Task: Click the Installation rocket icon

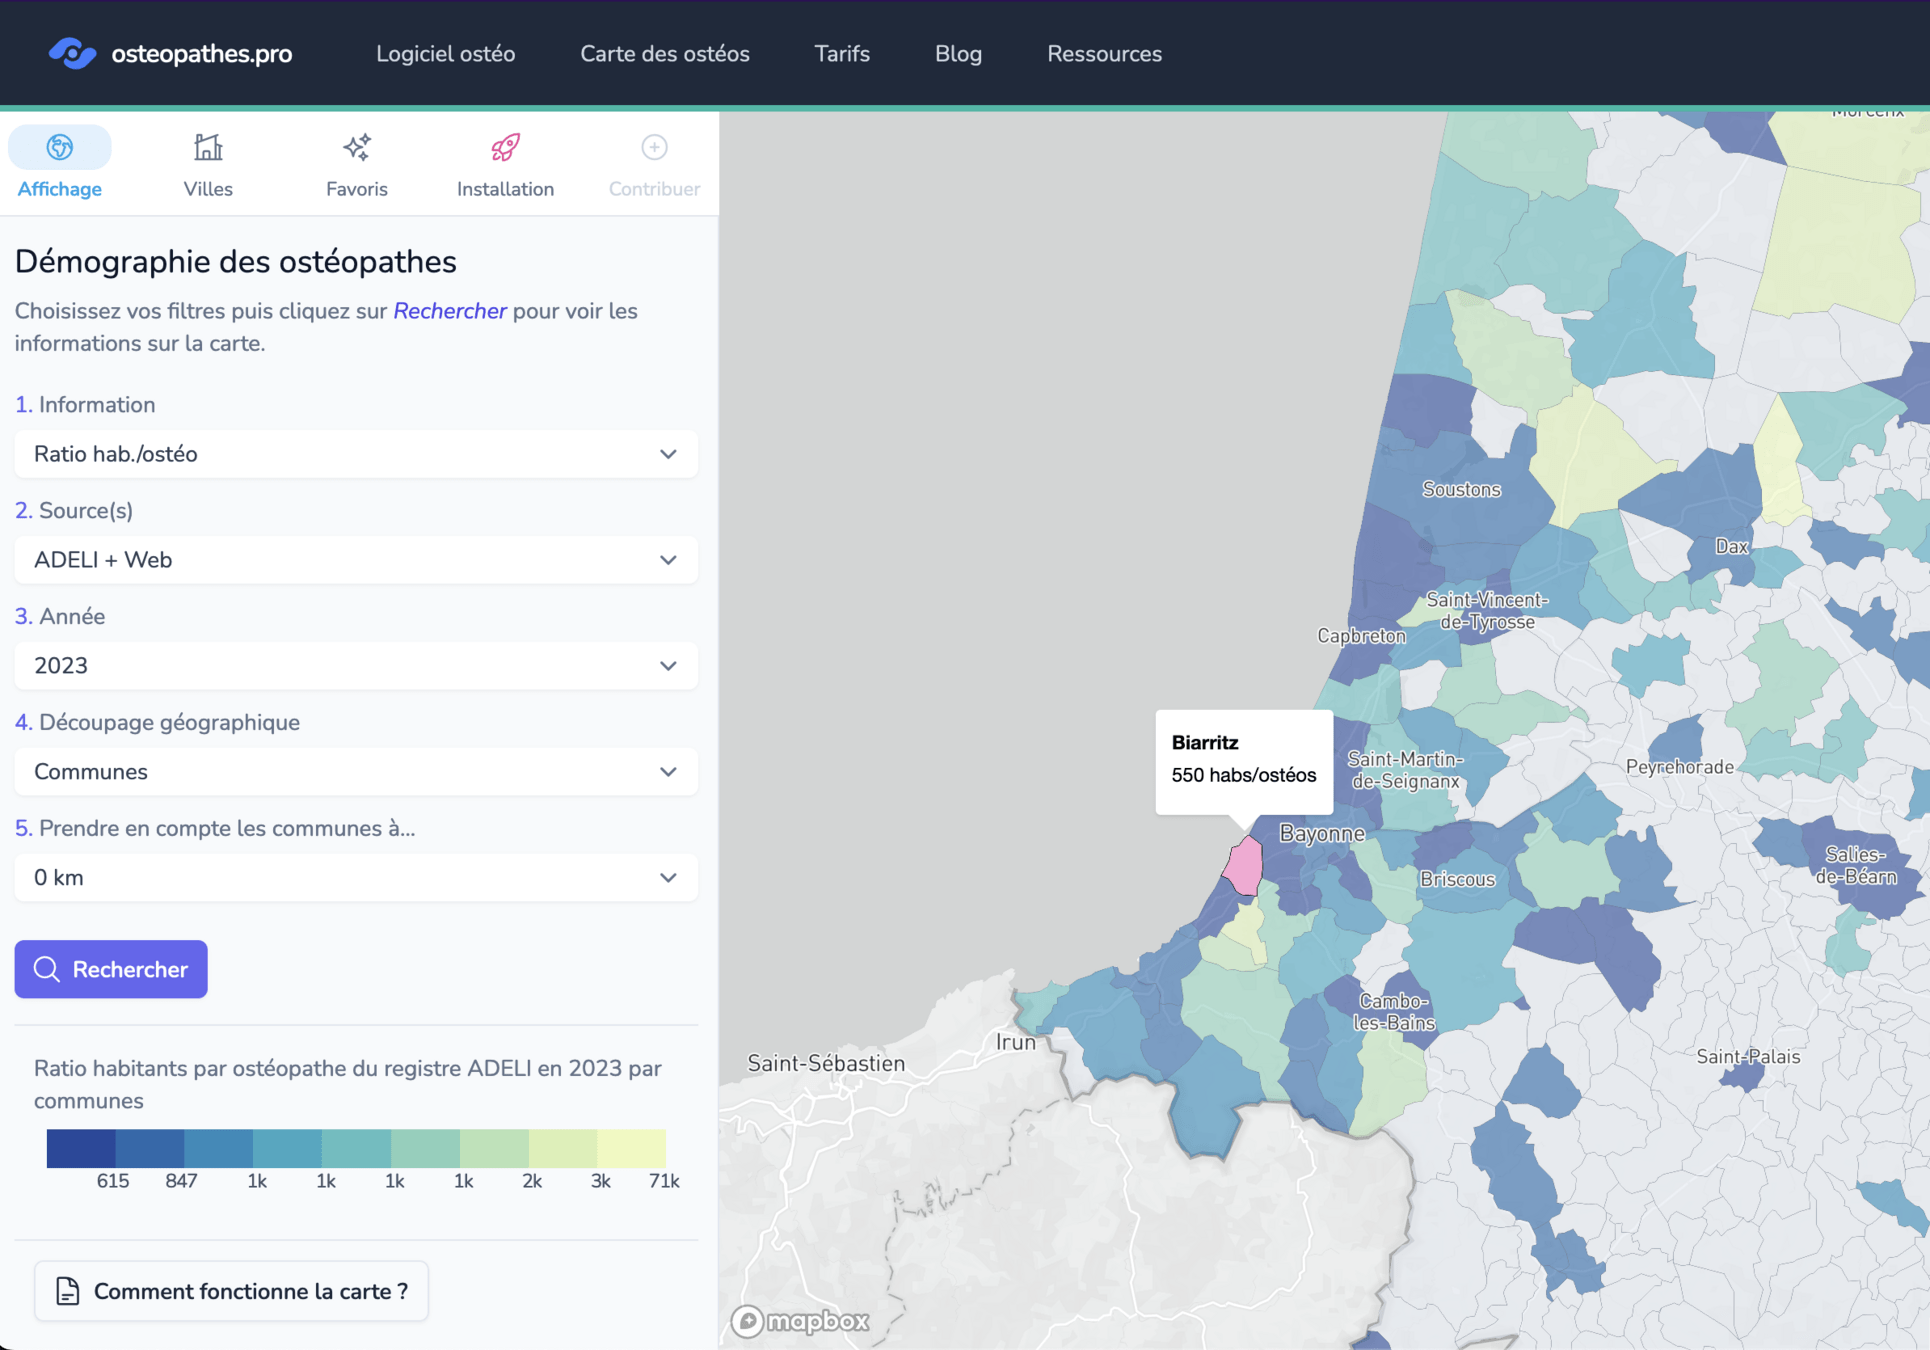Action: [505, 148]
